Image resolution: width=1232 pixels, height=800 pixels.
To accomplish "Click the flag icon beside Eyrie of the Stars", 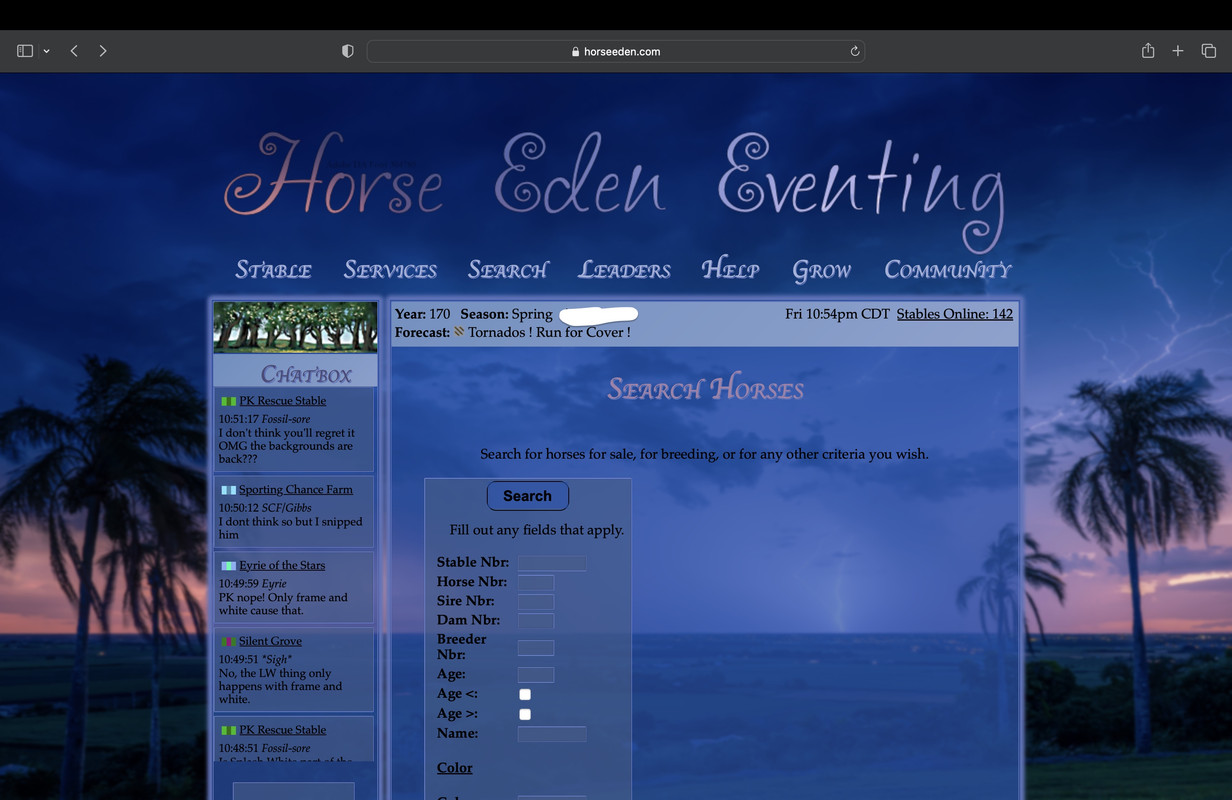I will coord(229,566).
